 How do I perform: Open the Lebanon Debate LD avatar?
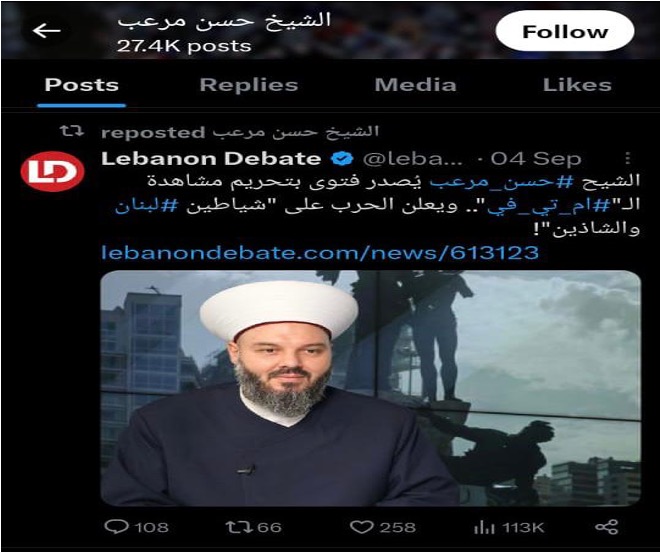(52, 171)
